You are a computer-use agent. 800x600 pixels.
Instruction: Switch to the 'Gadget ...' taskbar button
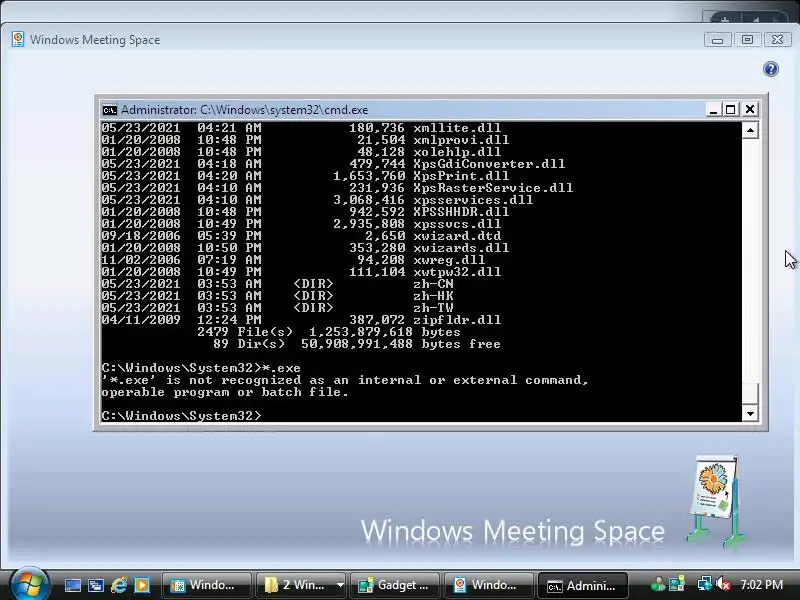click(394, 585)
